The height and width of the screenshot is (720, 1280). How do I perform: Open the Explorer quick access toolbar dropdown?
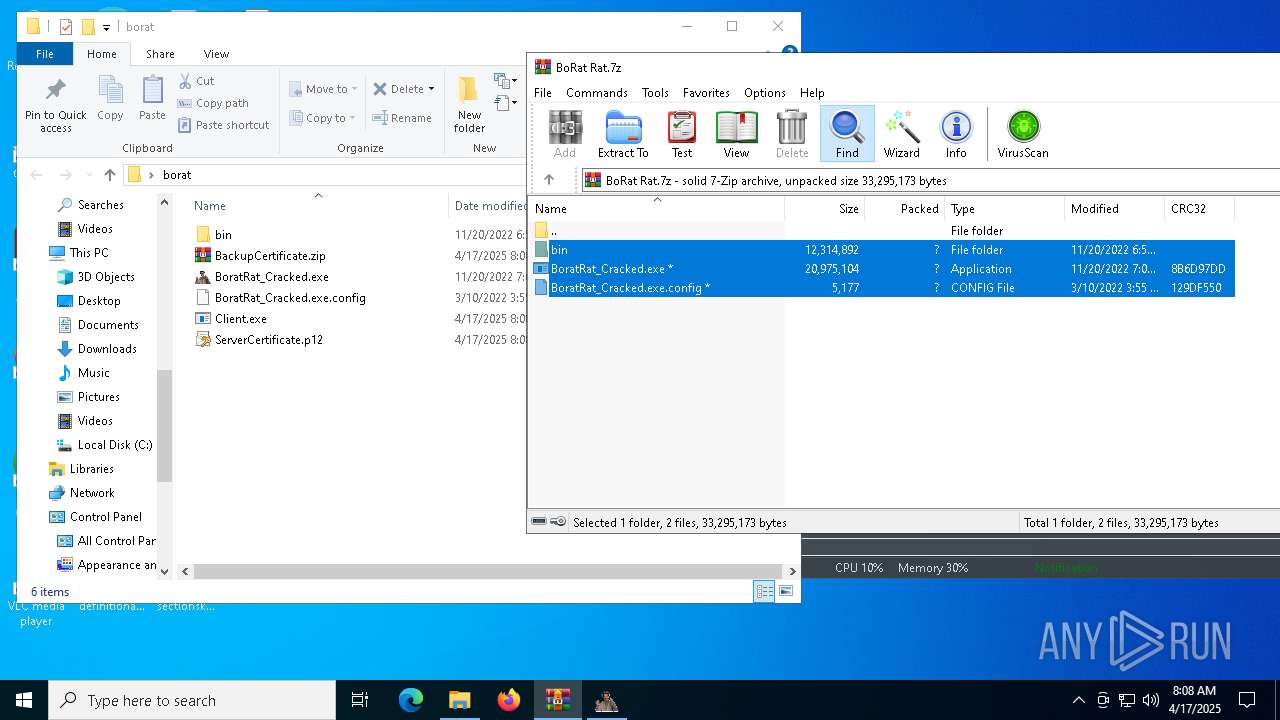106,27
